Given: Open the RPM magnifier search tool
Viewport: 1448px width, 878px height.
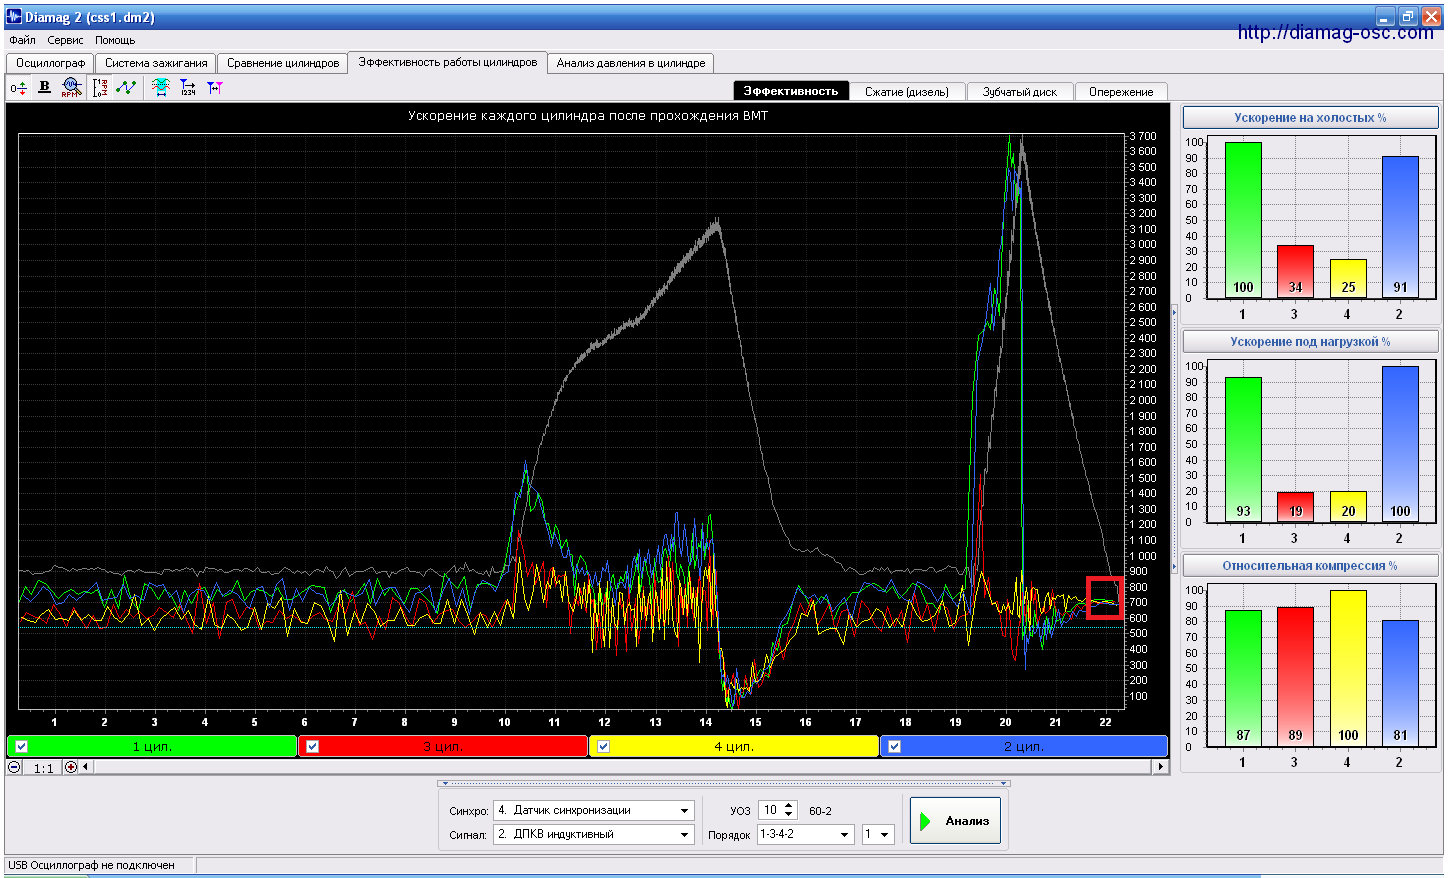Looking at the screenshot, I should [x=71, y=87].
